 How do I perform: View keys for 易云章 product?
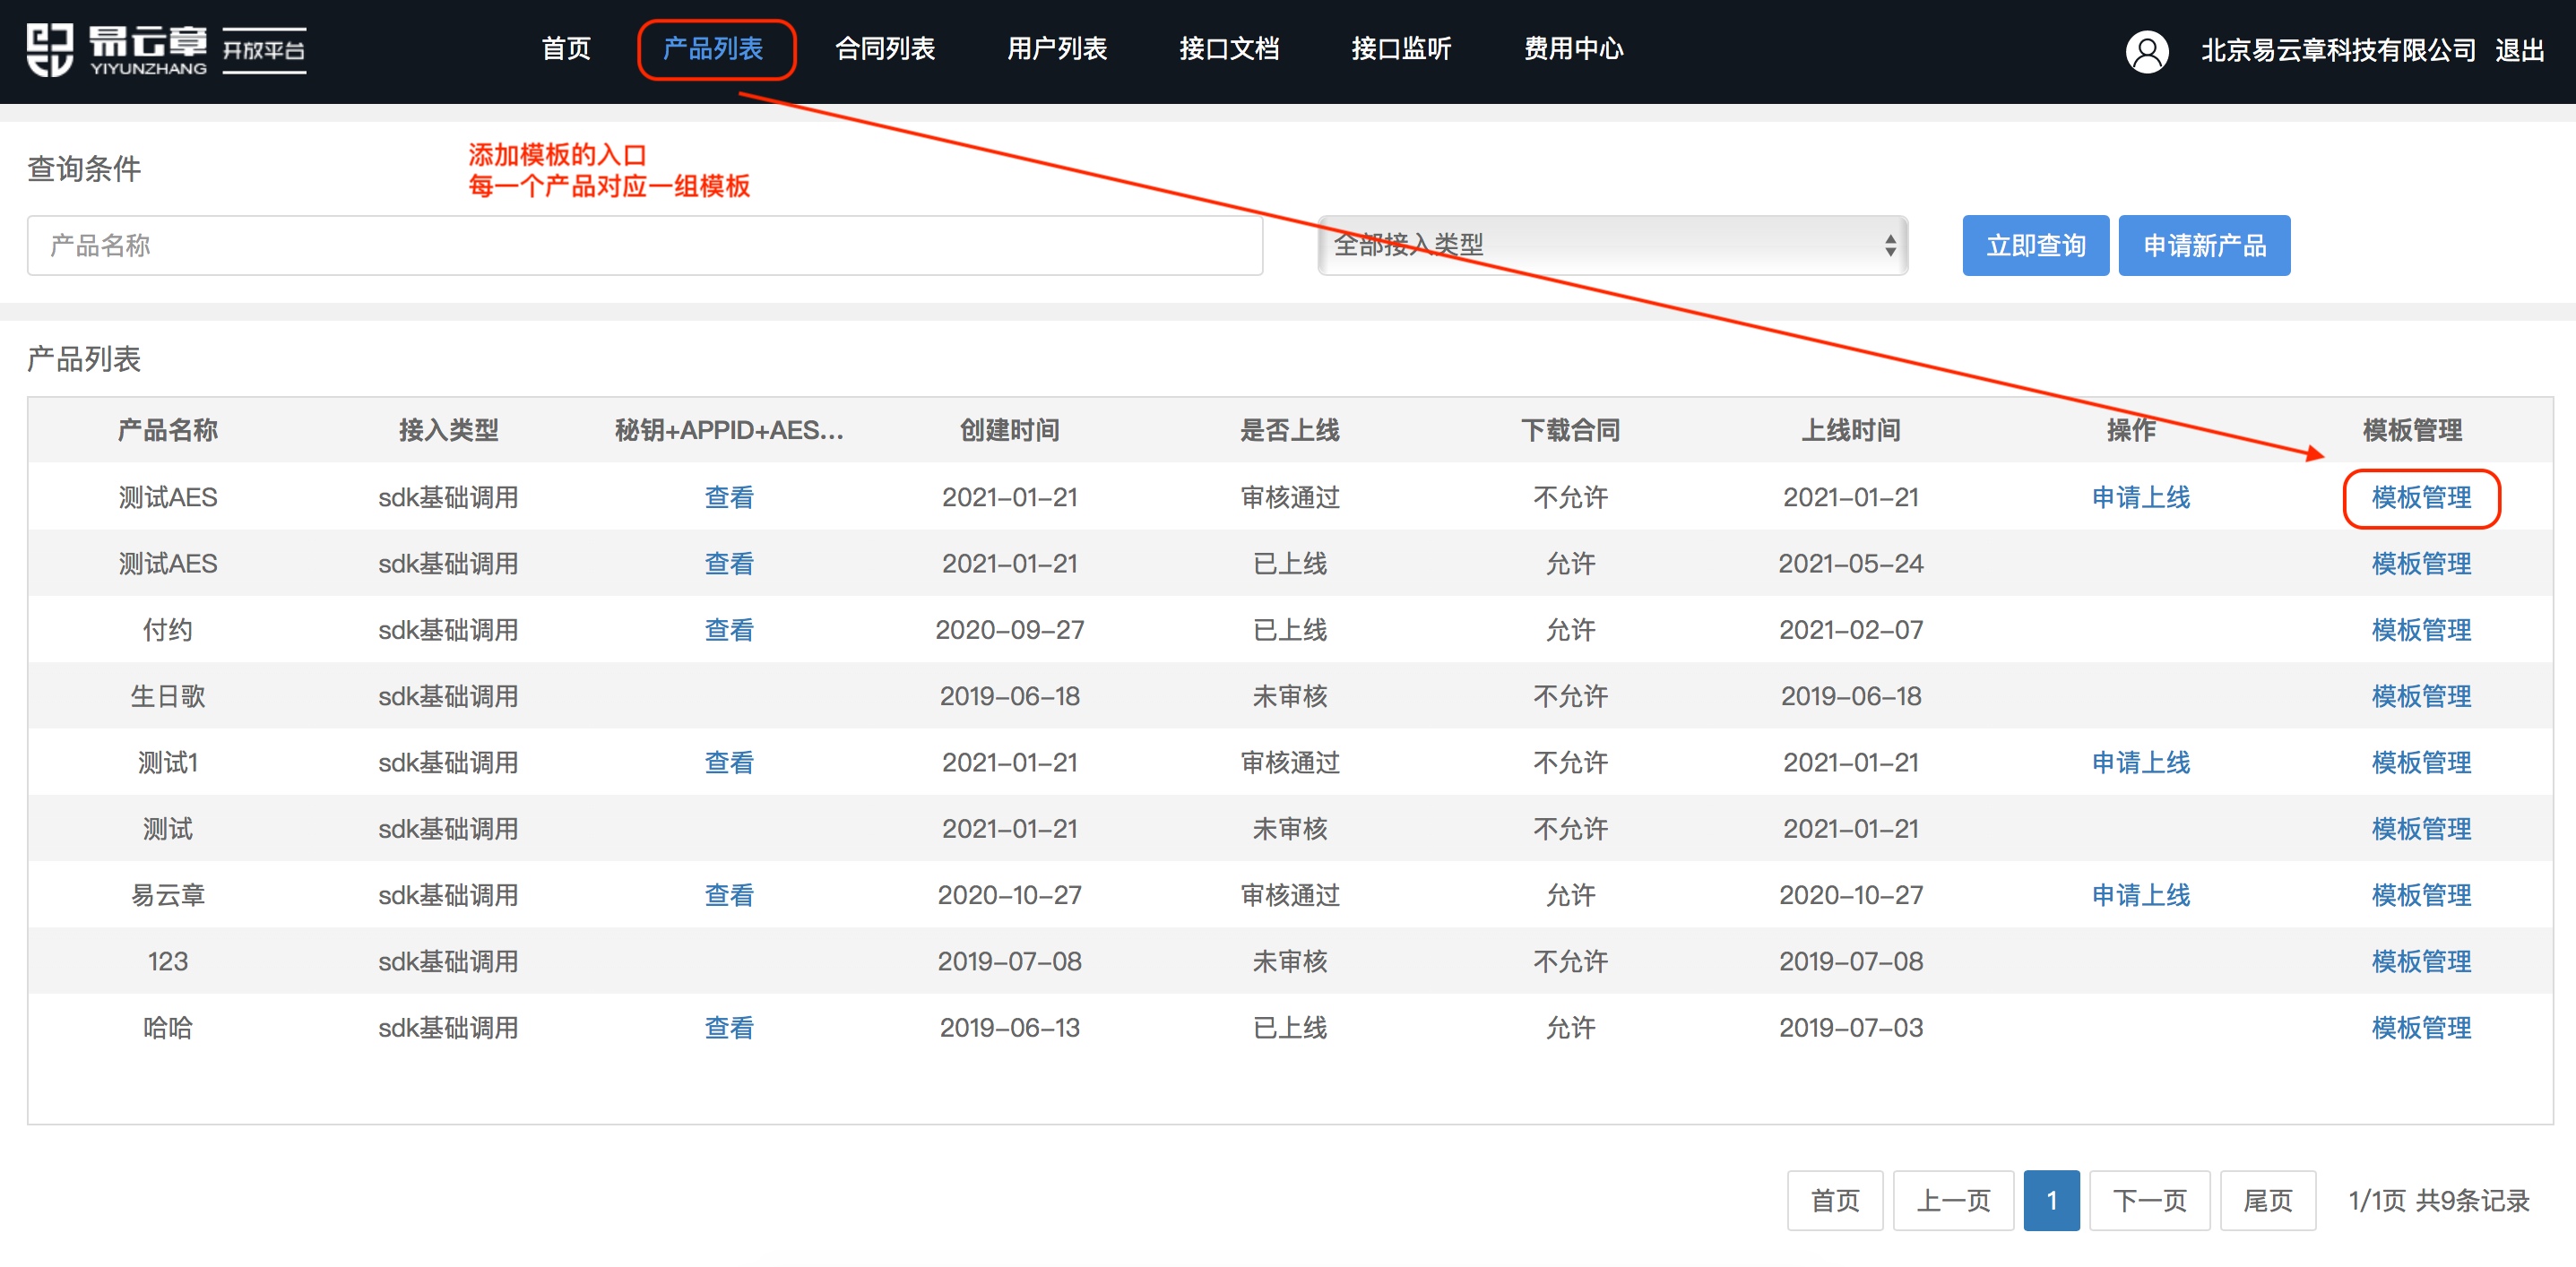pyautogui.click(x=729, y=895)
